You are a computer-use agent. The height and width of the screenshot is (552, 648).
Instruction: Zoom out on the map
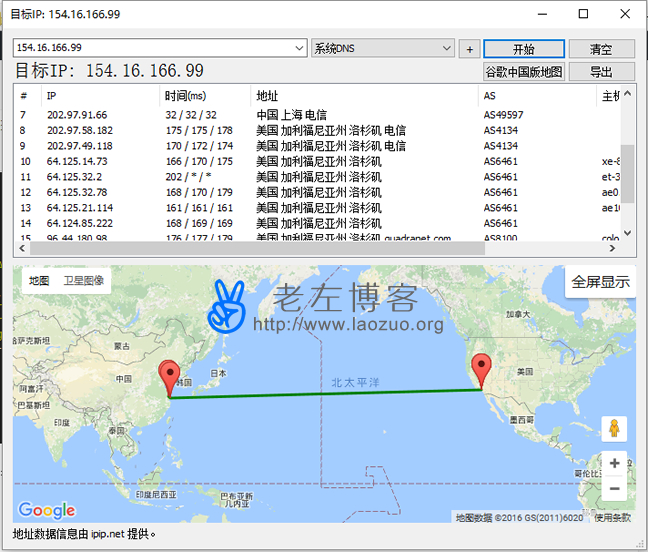pos(614,489)
